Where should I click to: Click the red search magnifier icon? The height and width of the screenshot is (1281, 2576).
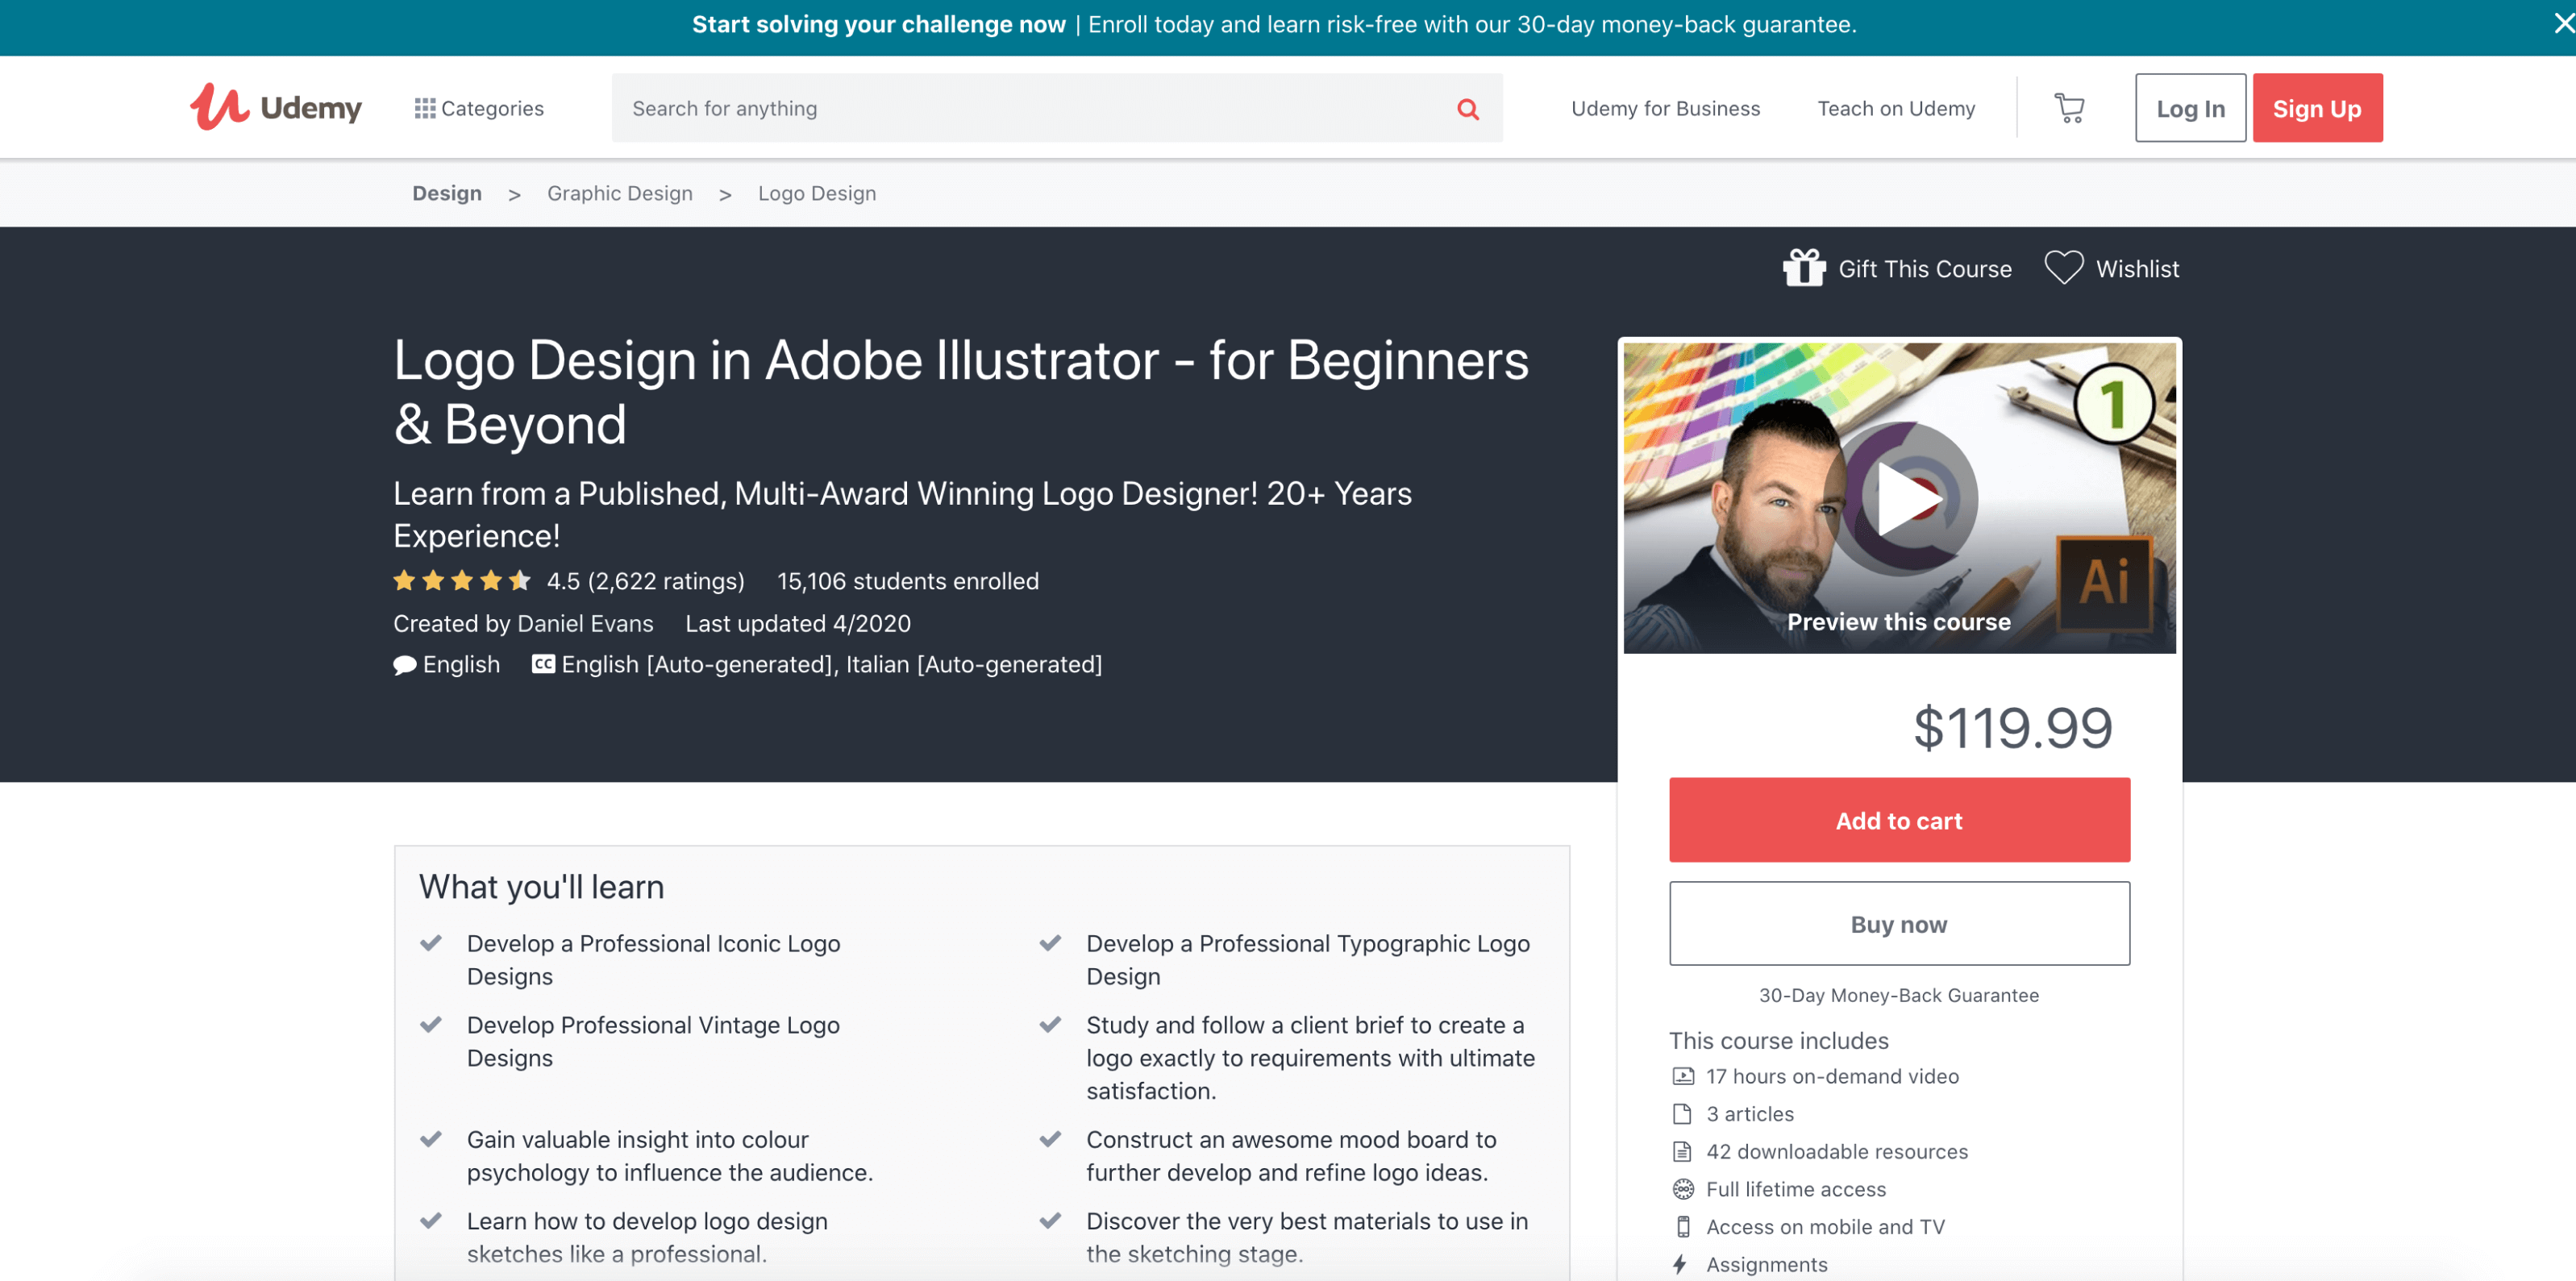[1467, 108]
